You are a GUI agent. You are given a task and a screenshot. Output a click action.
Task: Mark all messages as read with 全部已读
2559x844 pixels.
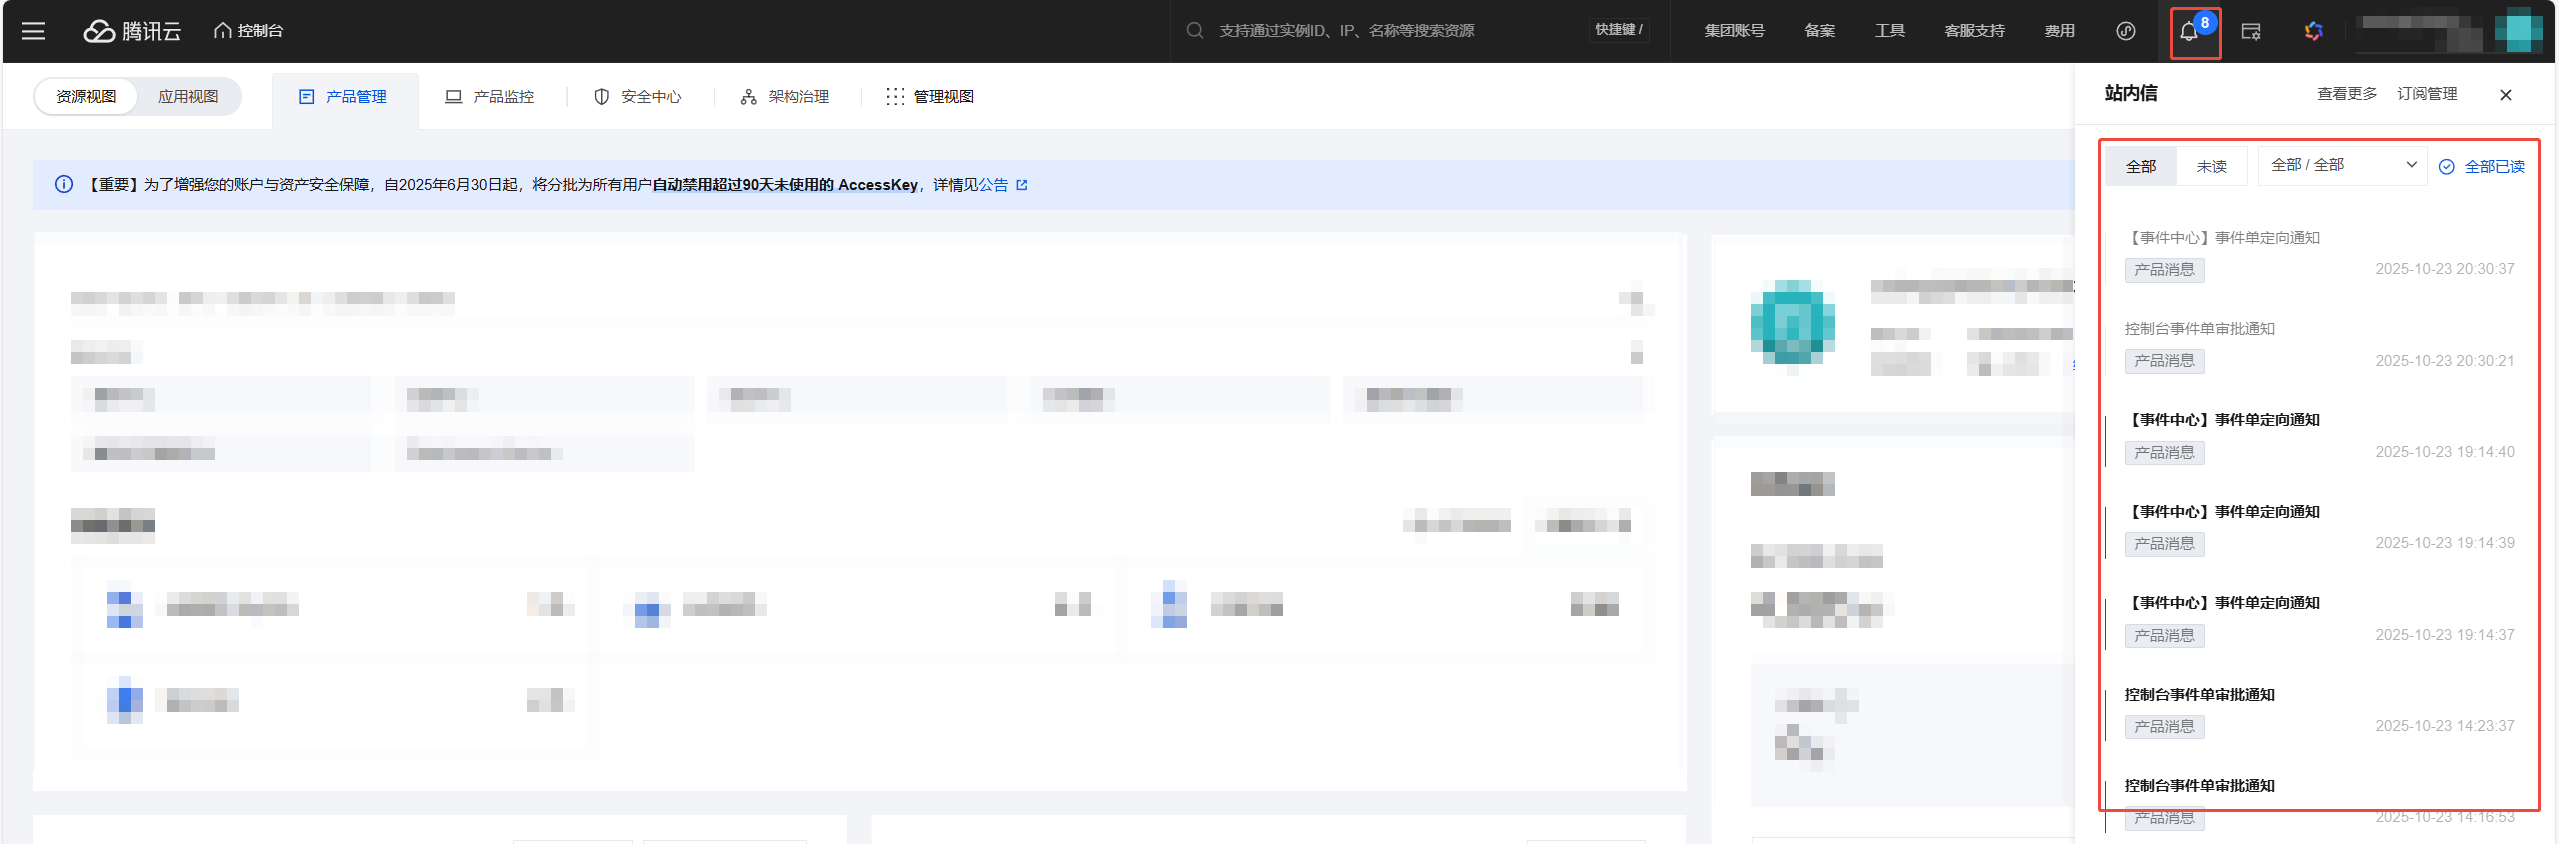(2482, 167)
